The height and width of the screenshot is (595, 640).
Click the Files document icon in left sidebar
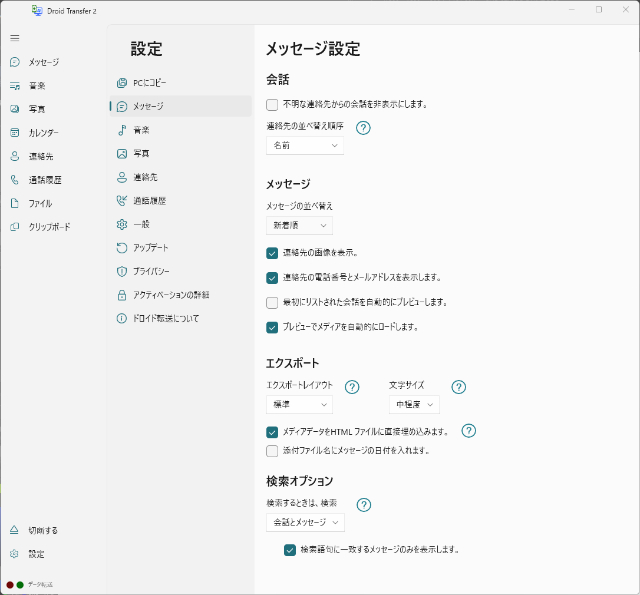(x=15, y=203)
